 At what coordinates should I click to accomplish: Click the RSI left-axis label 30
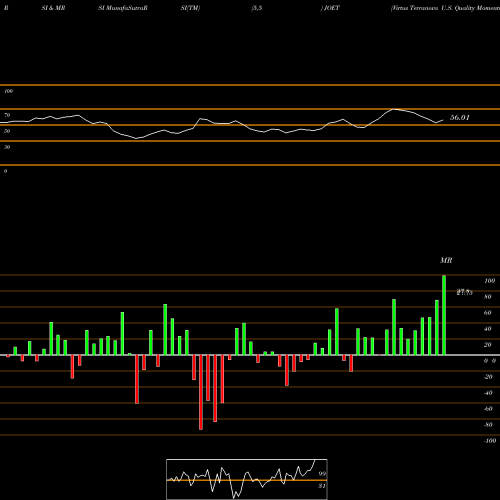point(7,147)
